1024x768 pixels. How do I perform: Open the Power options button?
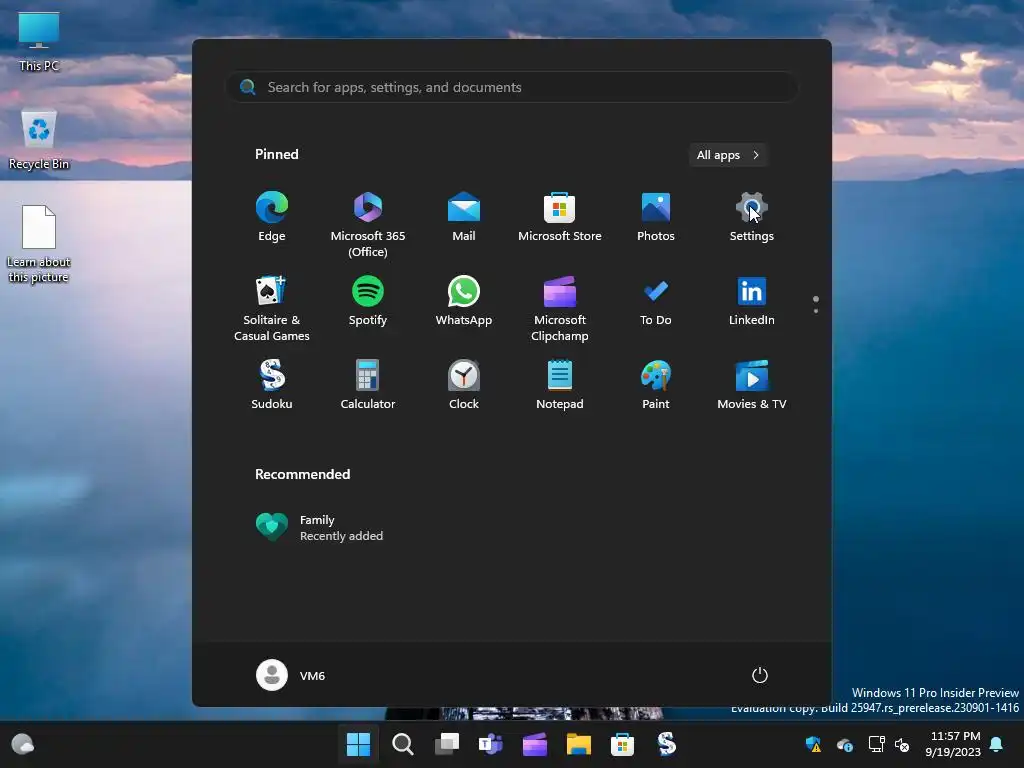tap(760, 675)
